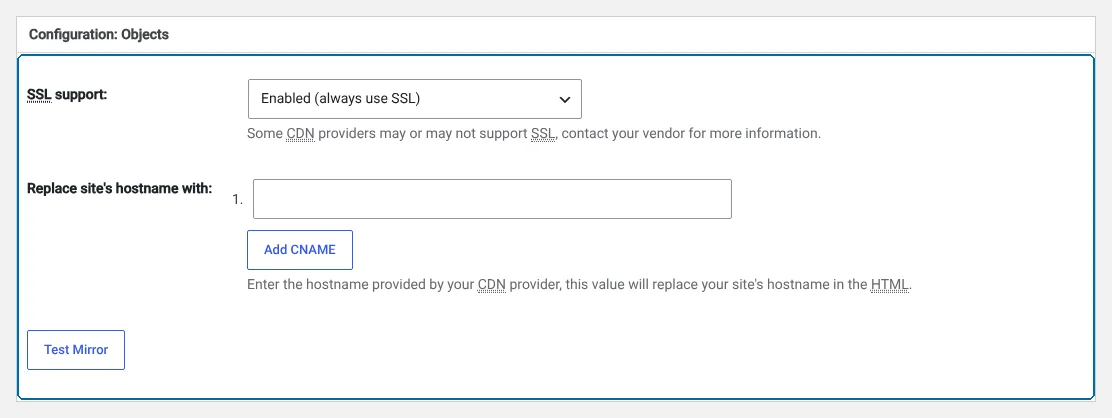This screenshot has height=418, width=1112.
Task: Click the Replace site's hostname with label
Action: [120, 189]
